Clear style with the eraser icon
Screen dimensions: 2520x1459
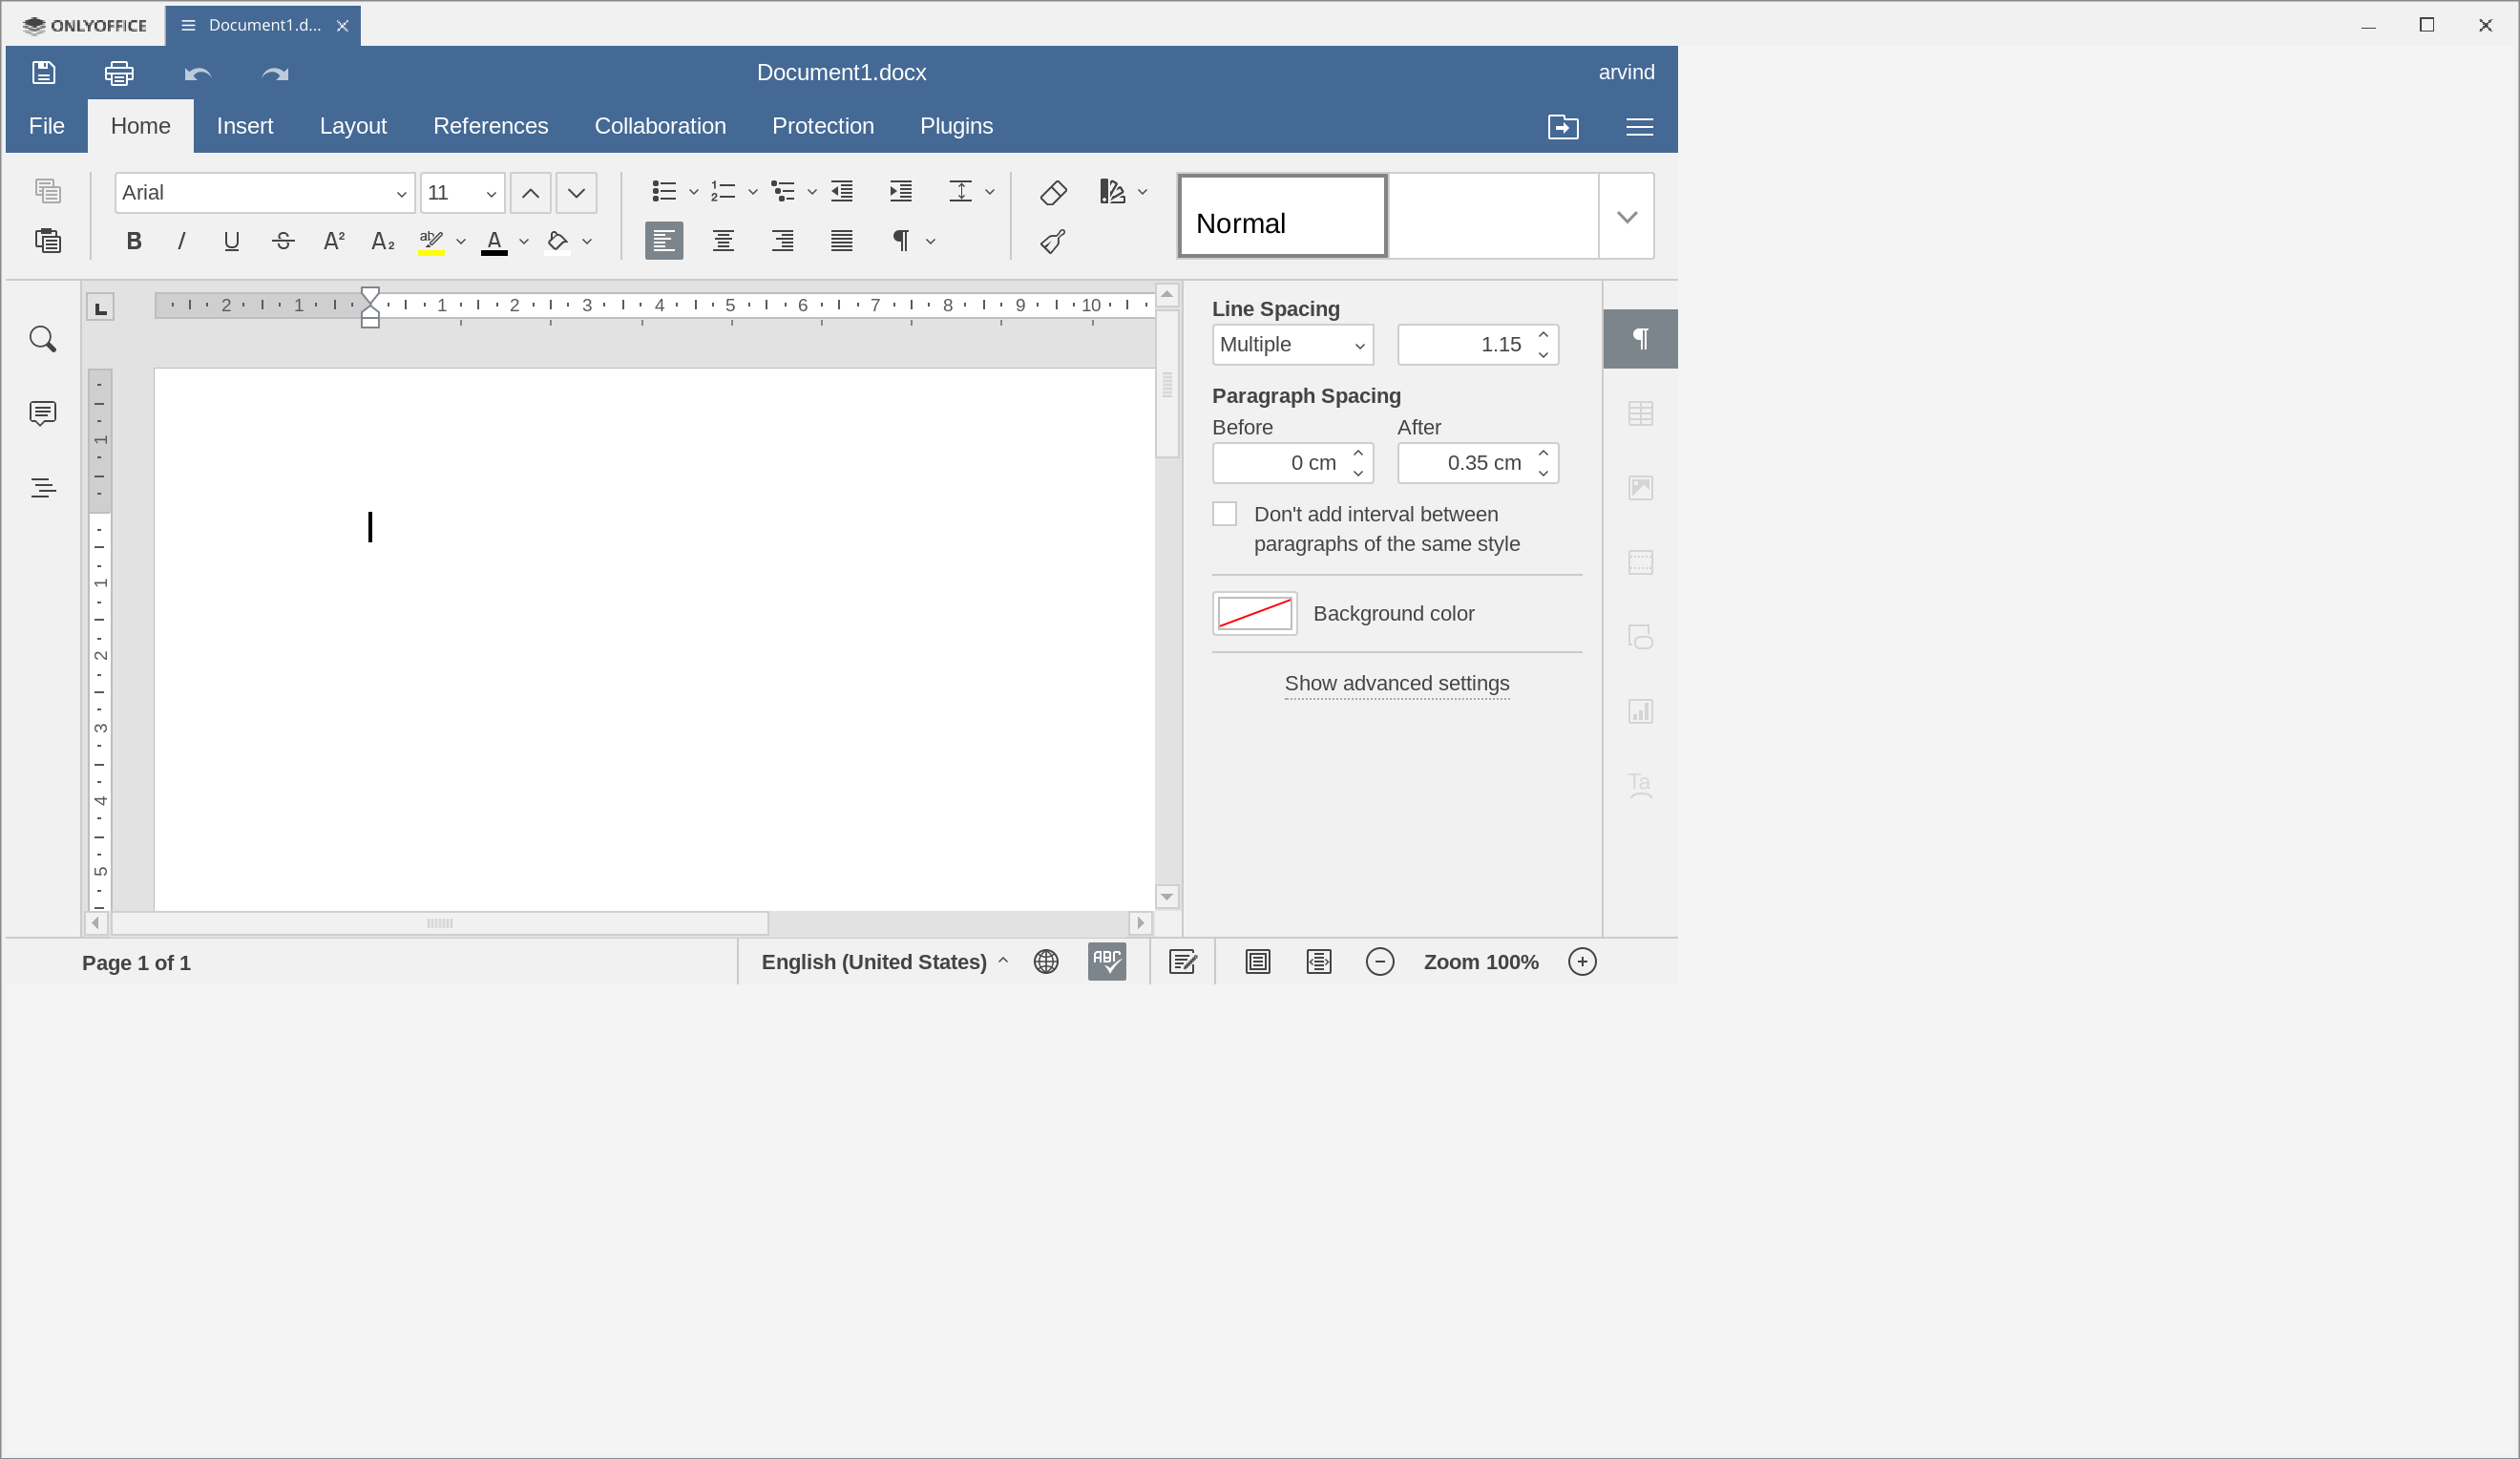(x=1053, y=192)
